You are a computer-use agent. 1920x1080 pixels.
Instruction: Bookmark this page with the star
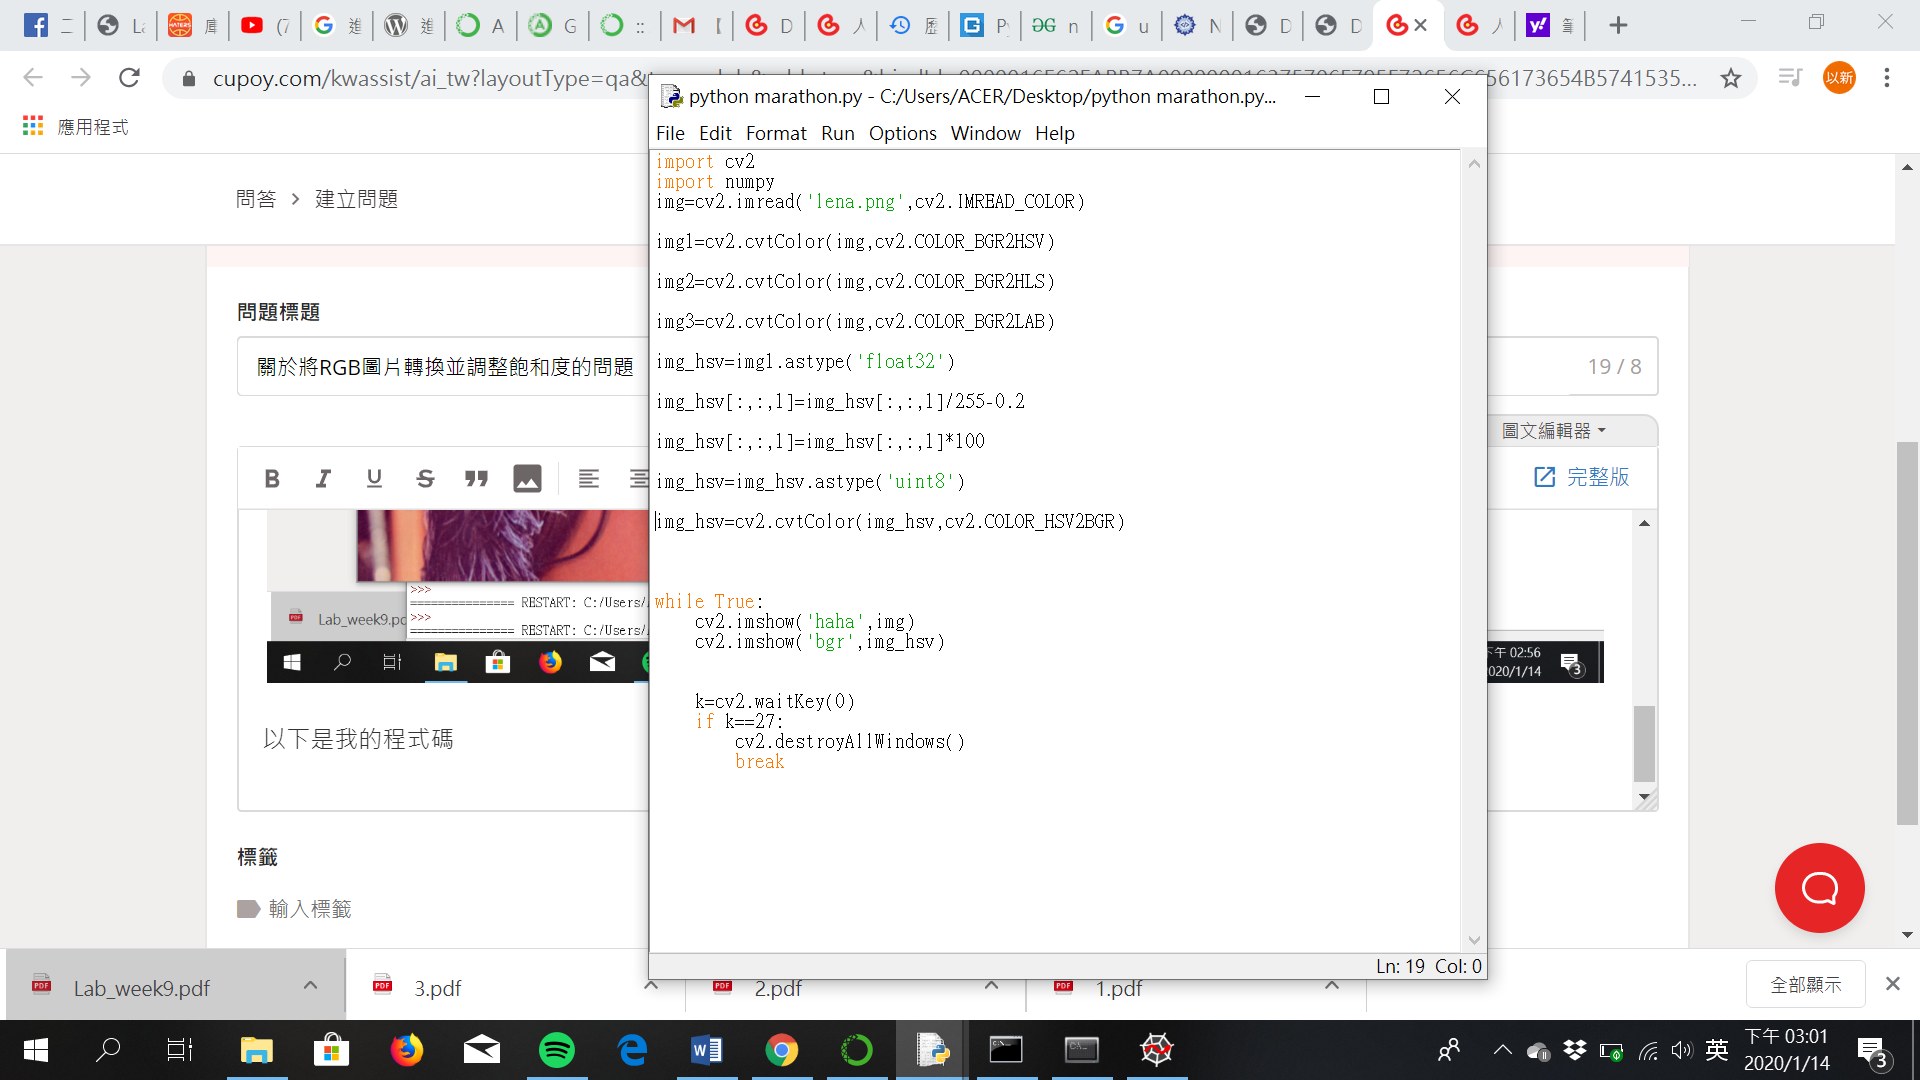click(1731, 78)
